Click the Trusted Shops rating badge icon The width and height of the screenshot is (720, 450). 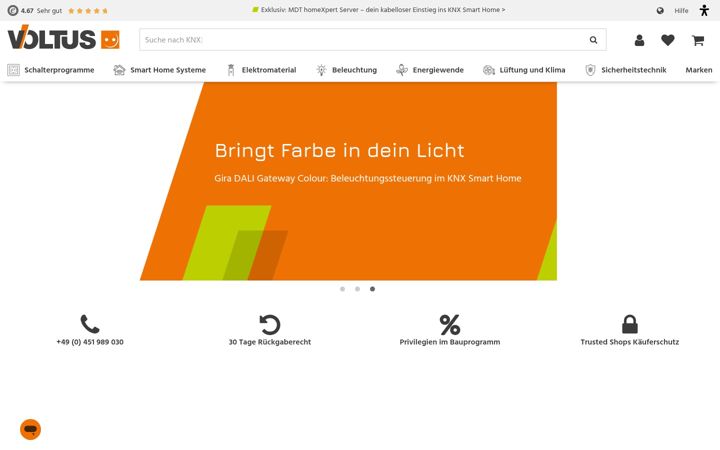click(13, 10)
